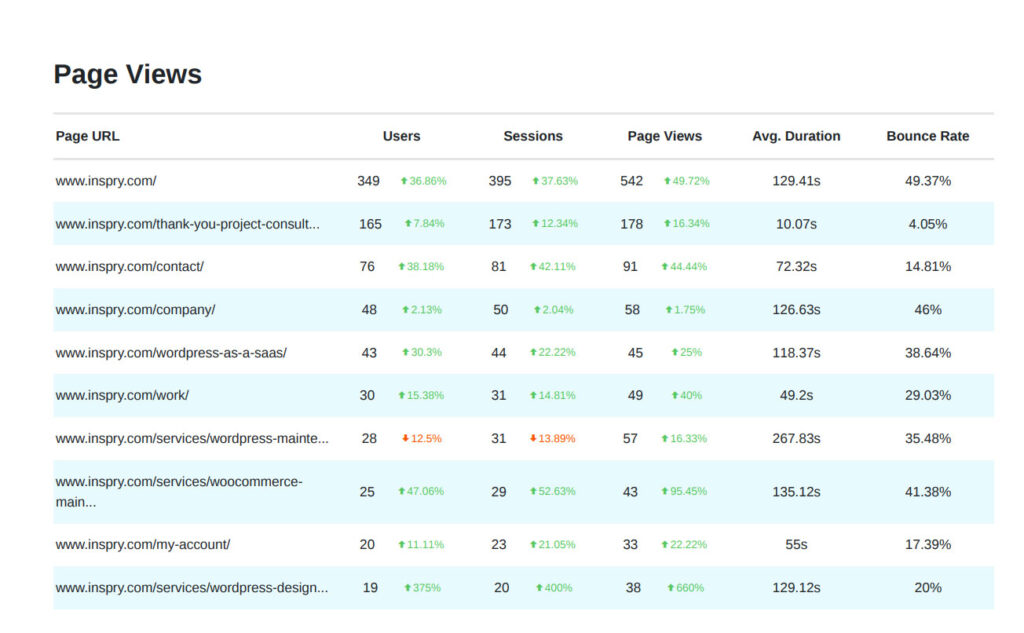Open the www.inspry.com/ homepage link
The width and height of the screenshot is (1024, 633).
click(106, 181)
